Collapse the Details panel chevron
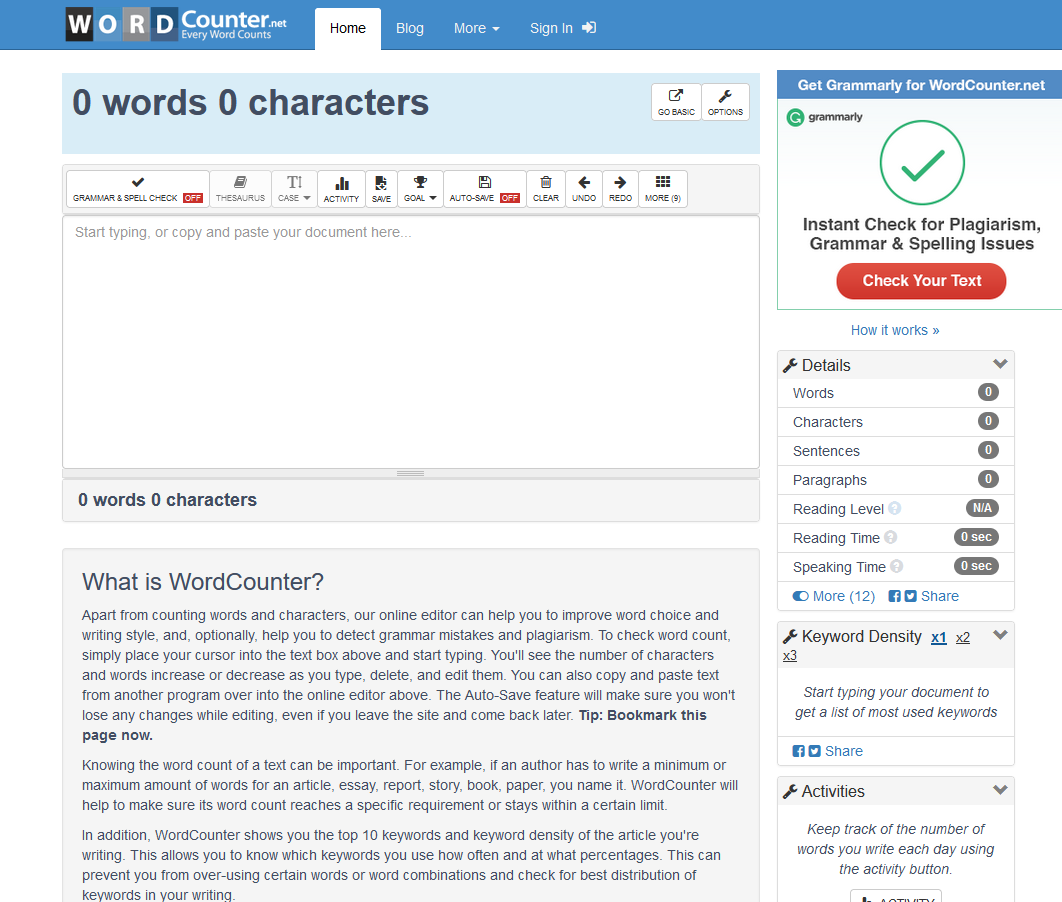Viewport: 1062px width, 902px height. click(1000, 364)
